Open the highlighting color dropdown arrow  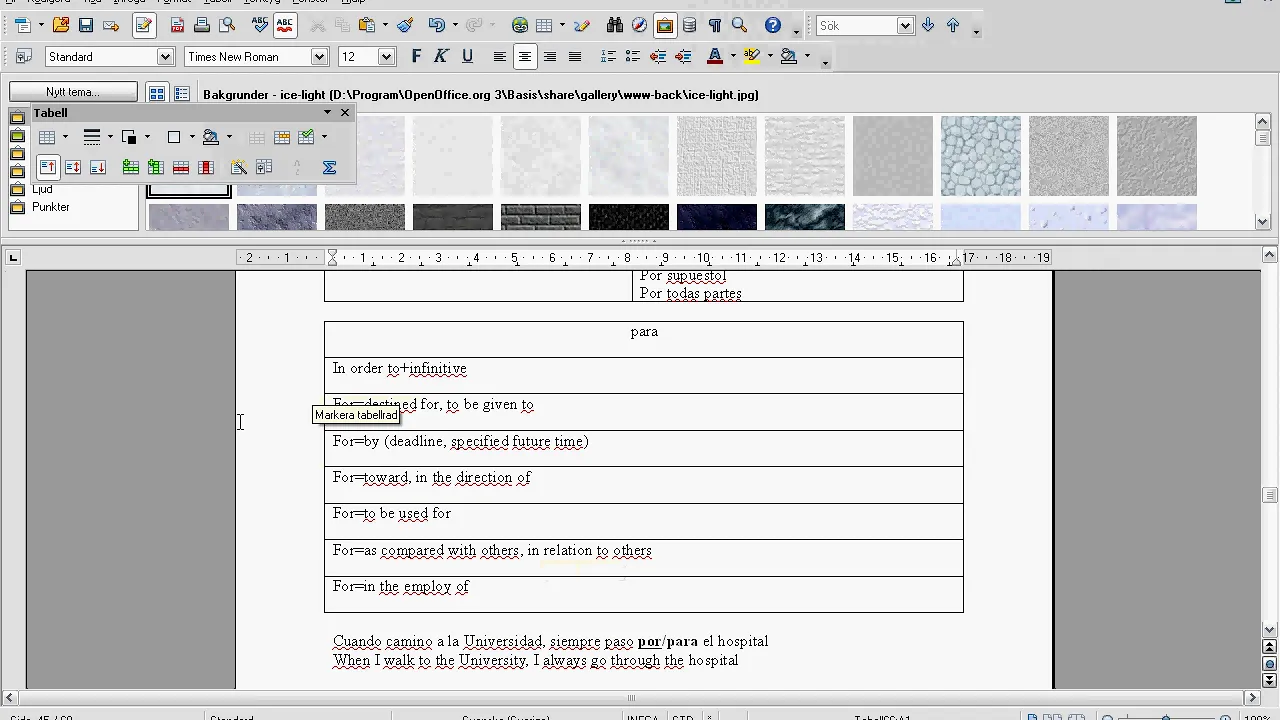(770, 57)
